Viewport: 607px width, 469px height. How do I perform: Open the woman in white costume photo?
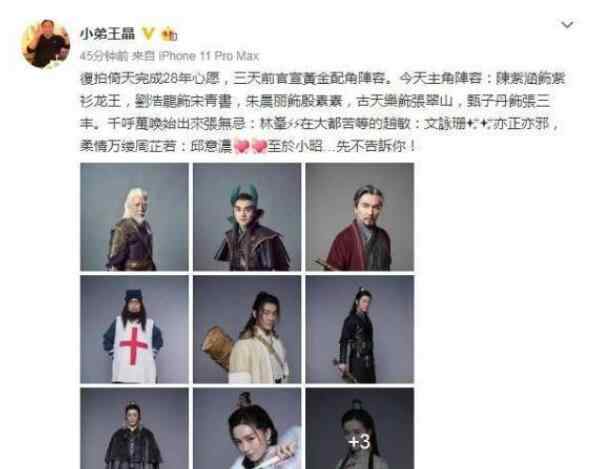[x=247, y=428]
